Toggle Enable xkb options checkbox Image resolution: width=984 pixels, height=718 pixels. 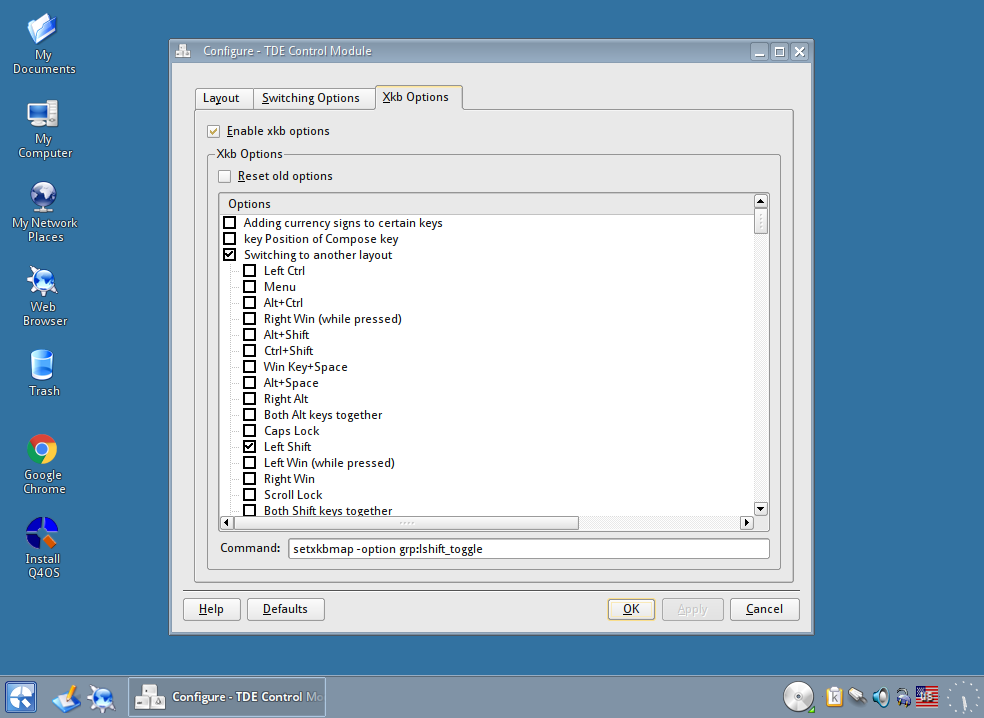[213, 131]
